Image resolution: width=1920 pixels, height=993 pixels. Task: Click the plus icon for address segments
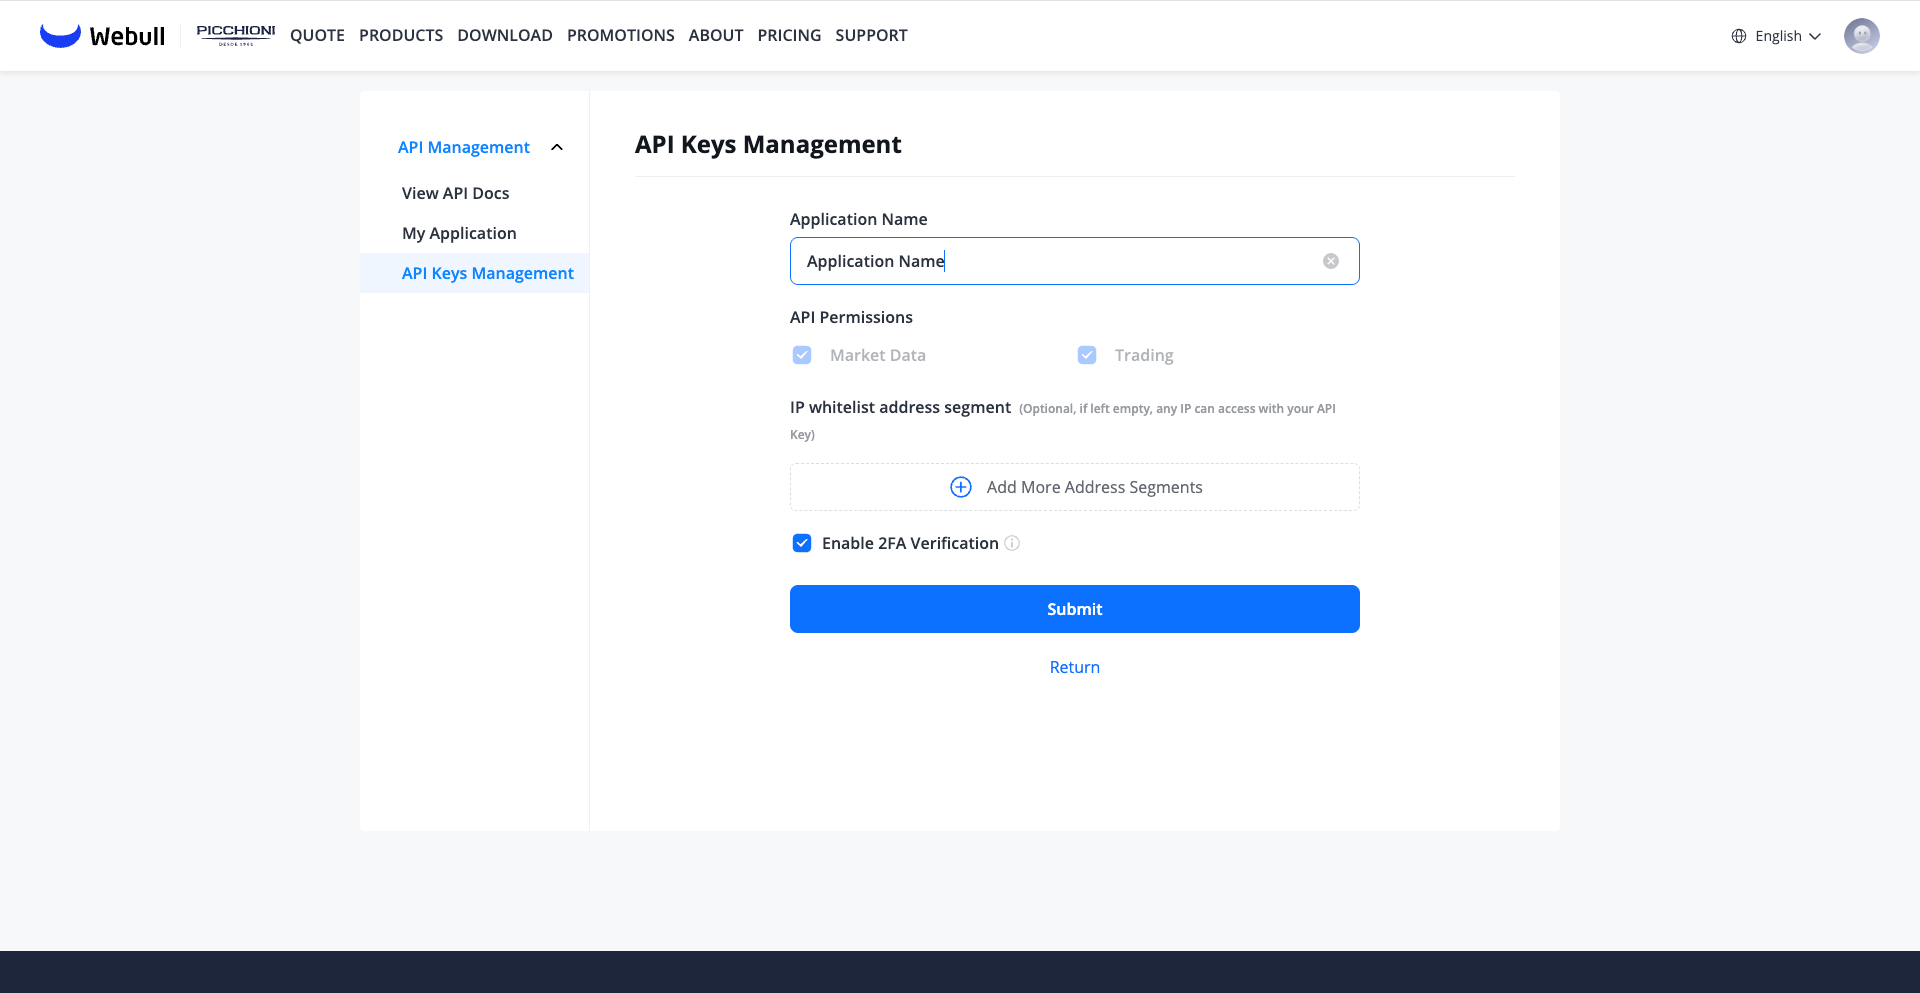tap(961, 487)
